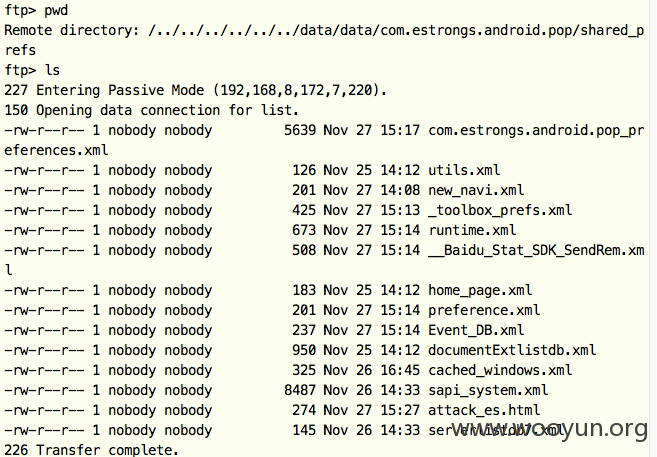Screen dimensions: 657x457
Task: Select runtime.xml in the listing
Action: (472, 230)
